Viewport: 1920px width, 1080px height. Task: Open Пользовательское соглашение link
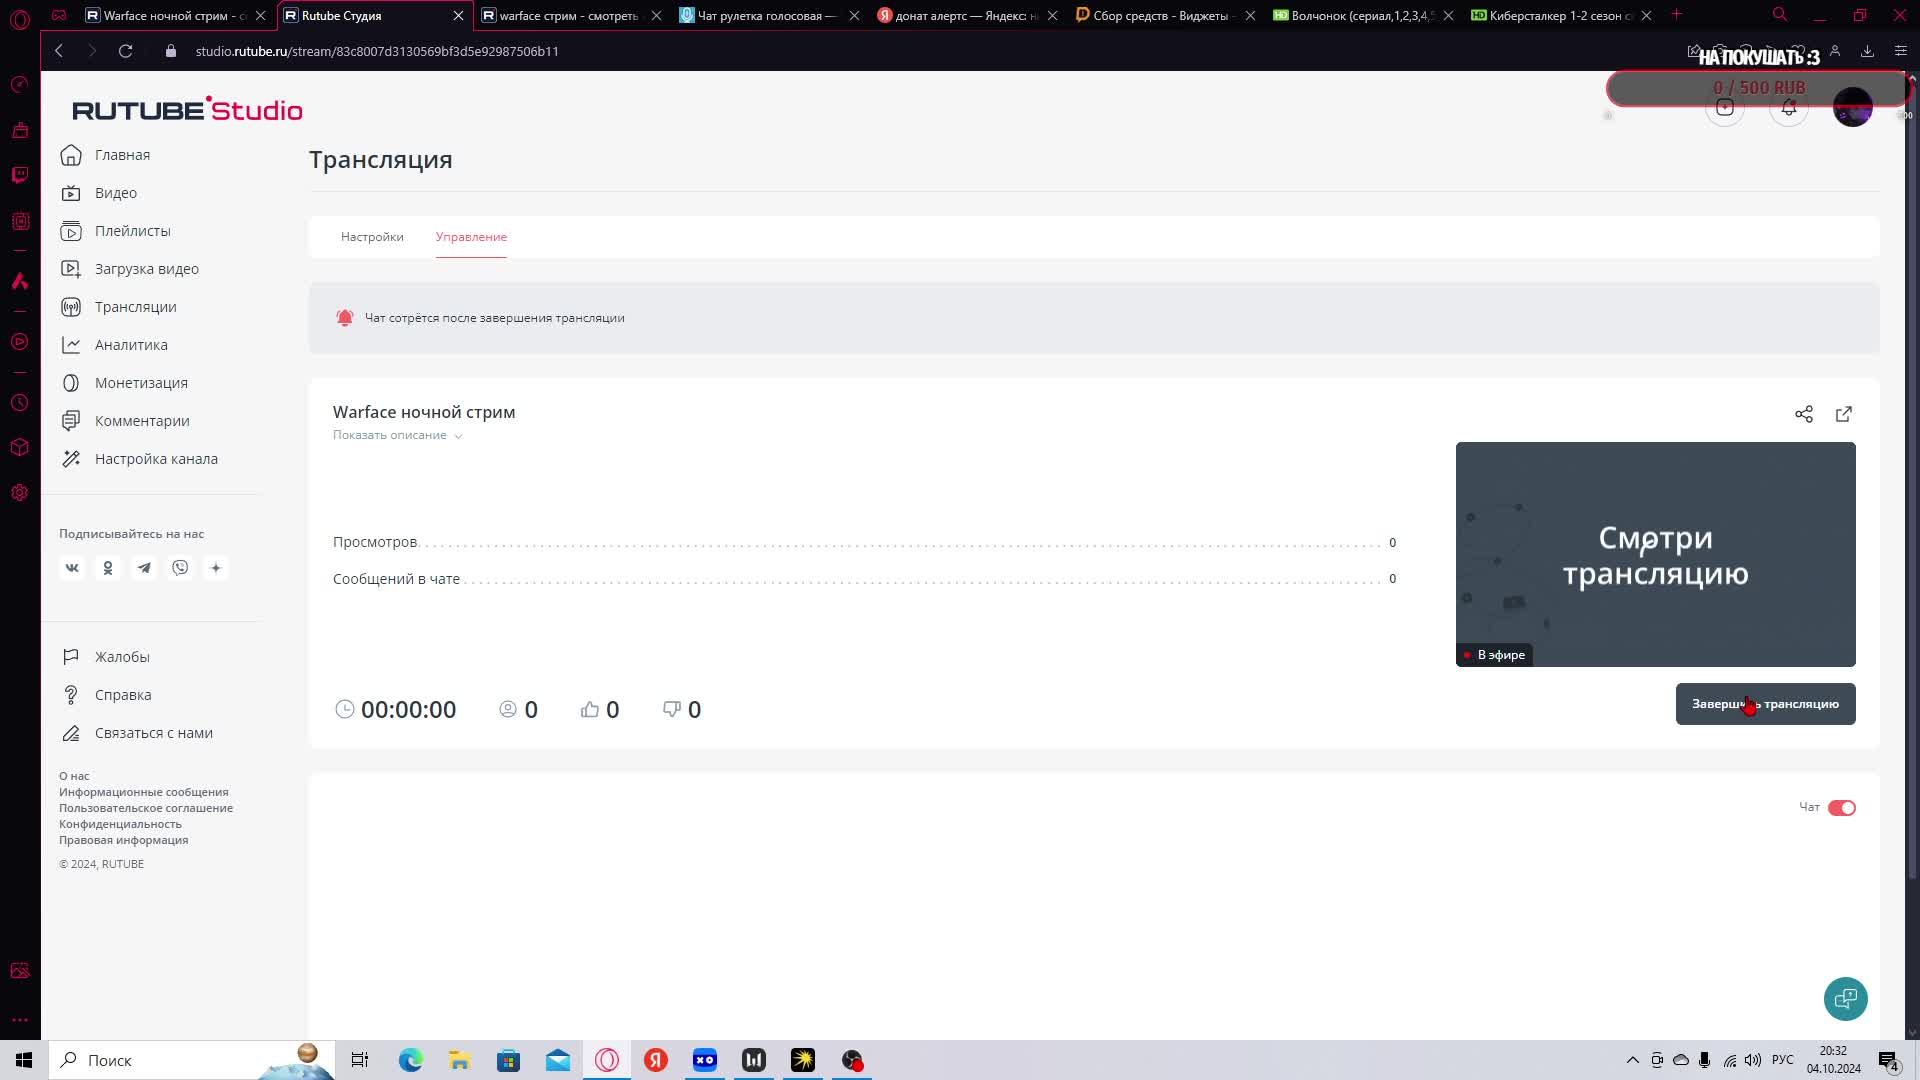146,808
